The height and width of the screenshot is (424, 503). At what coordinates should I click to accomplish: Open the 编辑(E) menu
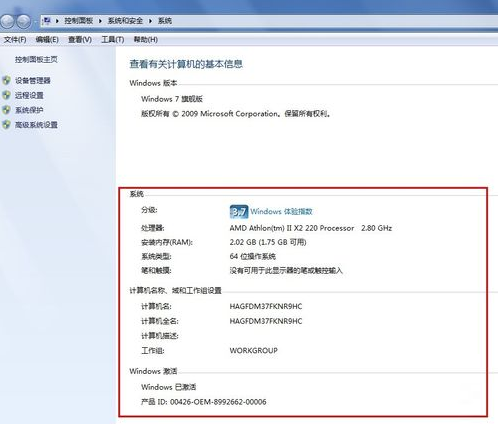click(47, 39)
